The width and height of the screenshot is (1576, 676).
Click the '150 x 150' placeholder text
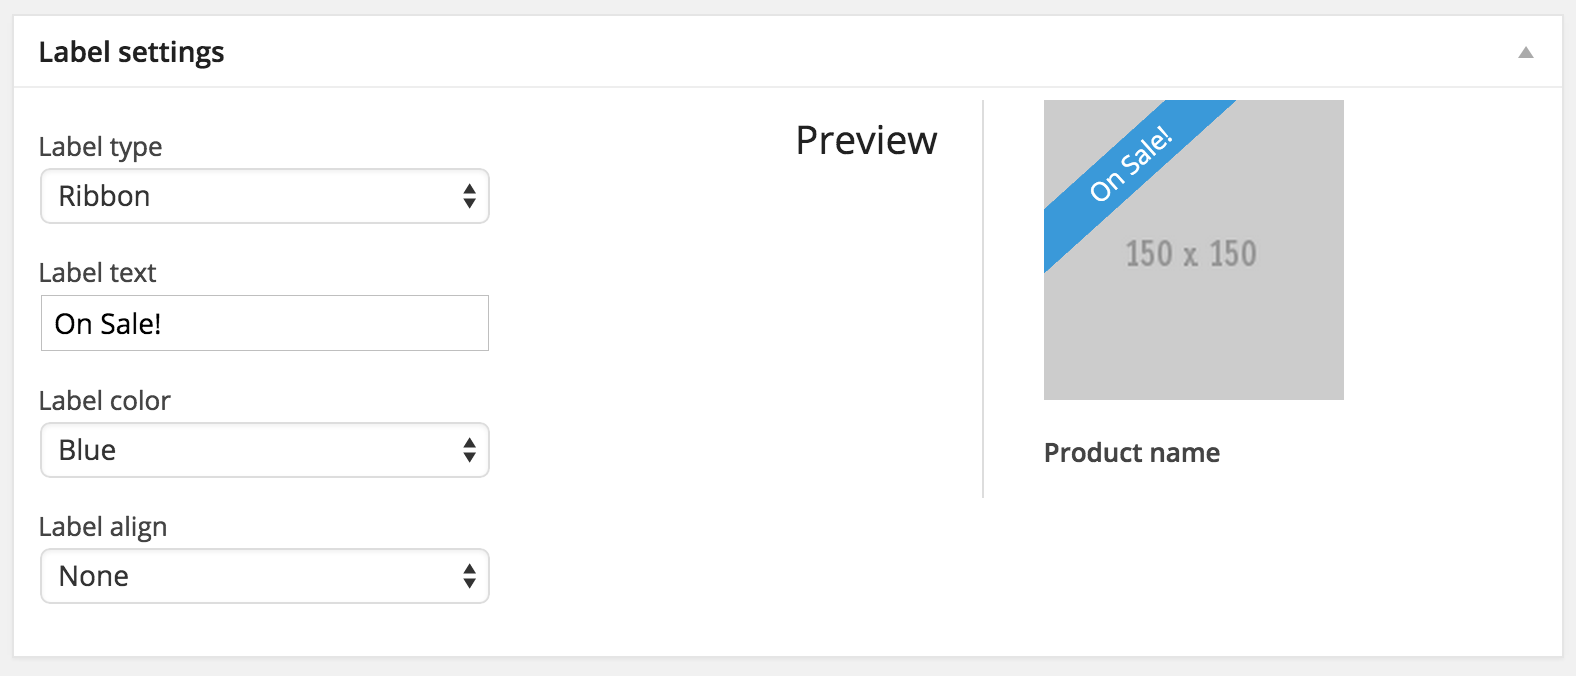[1191, 254]
